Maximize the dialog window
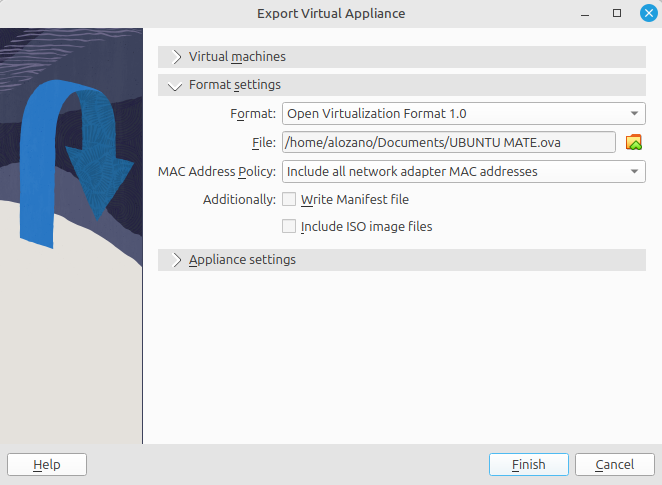This screenshot has height=485, width=662. click(x=617, y=14)
